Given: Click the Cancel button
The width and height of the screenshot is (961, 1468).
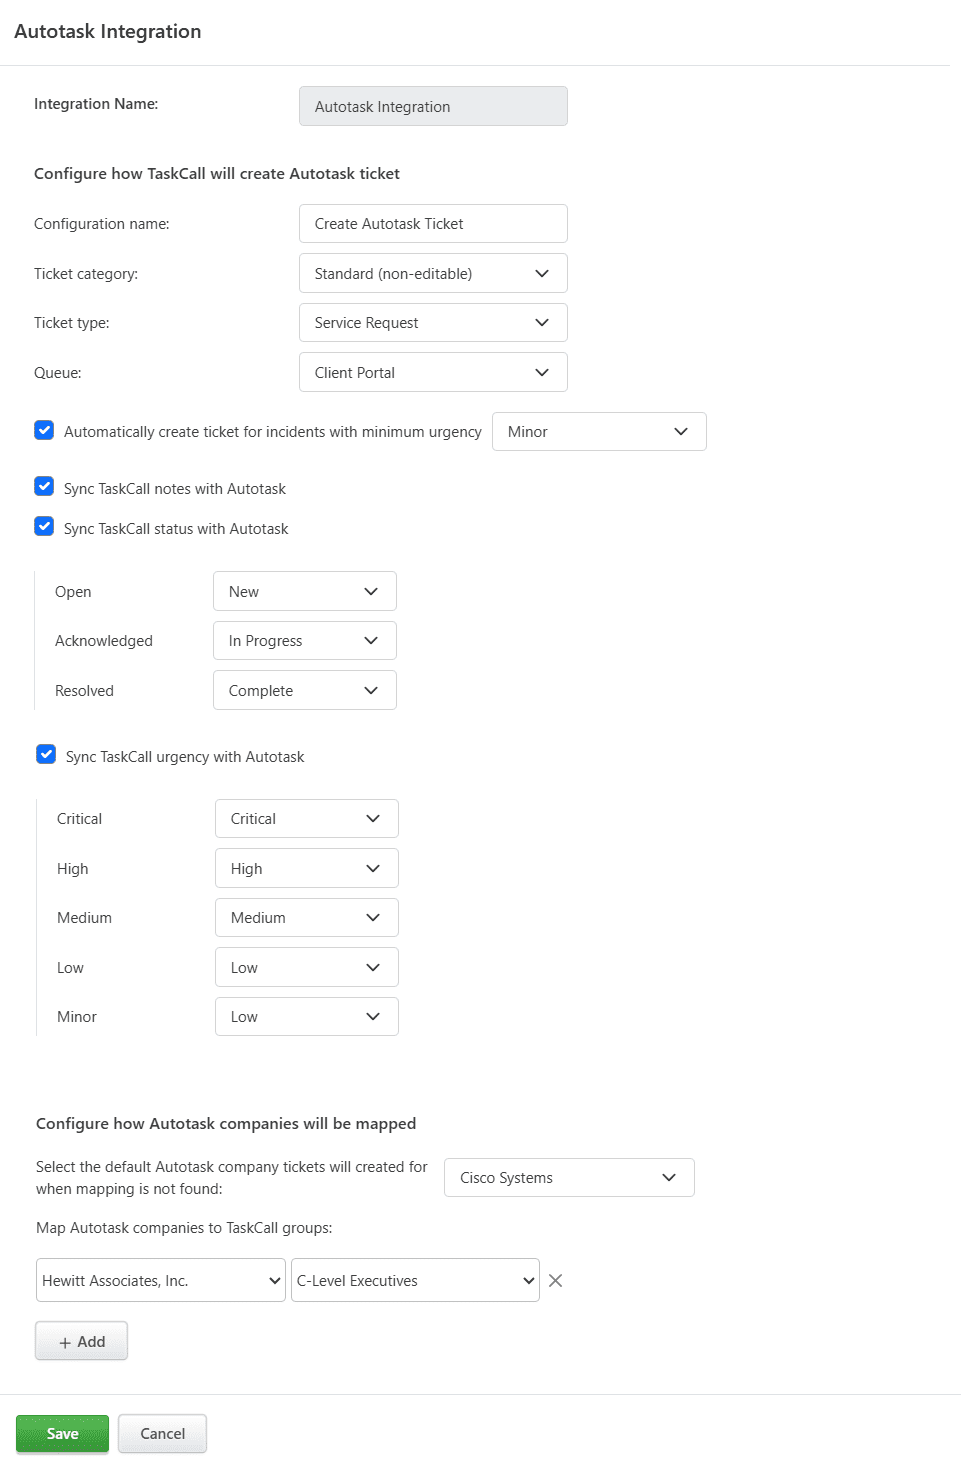Looking at the screenshot, I should [x=162, y=1433].
